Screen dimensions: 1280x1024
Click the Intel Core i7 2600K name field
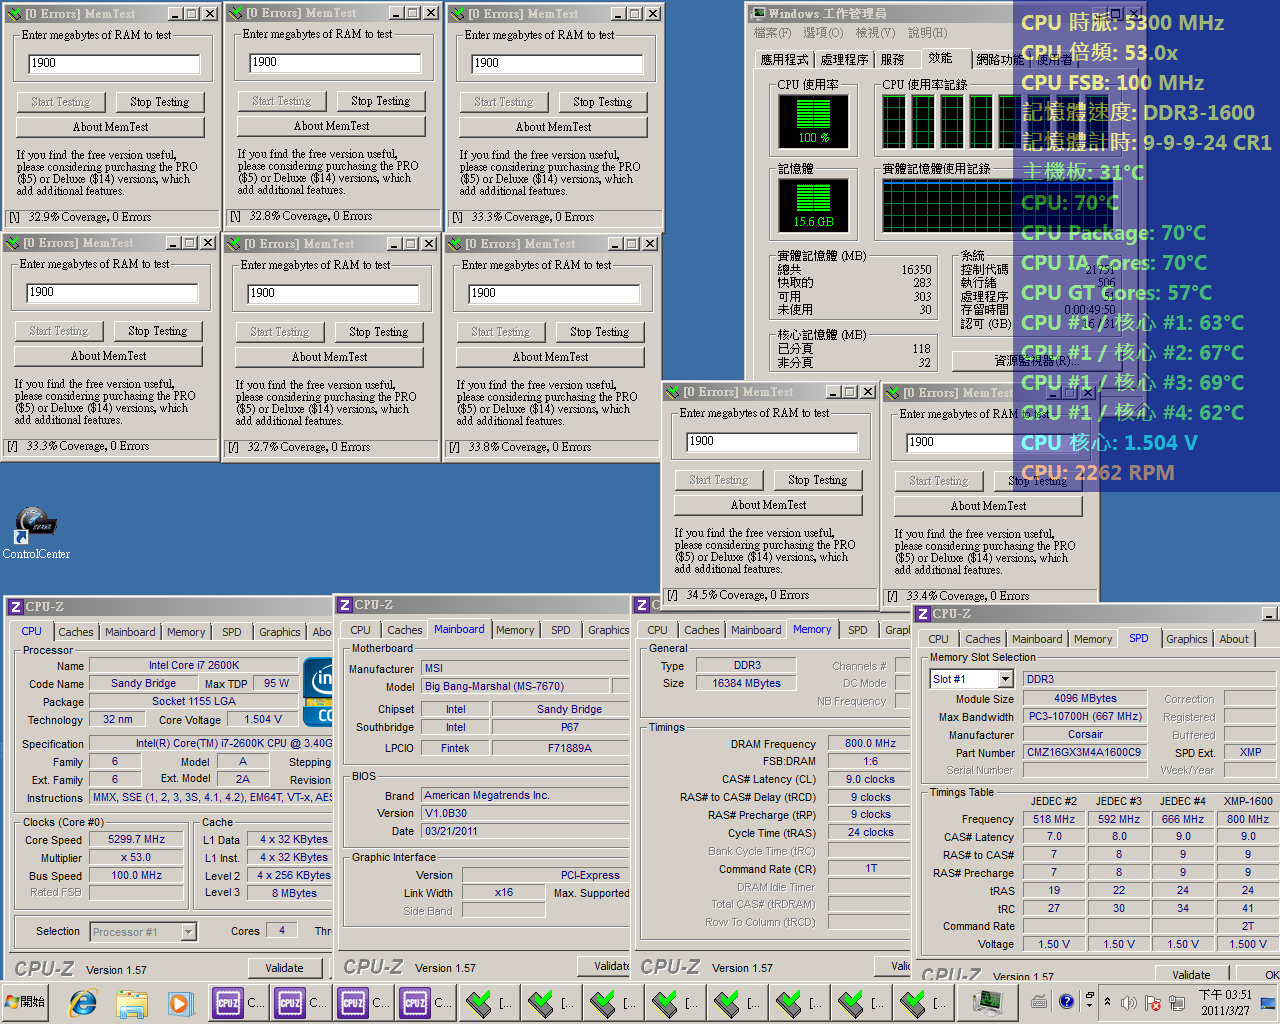194,666
